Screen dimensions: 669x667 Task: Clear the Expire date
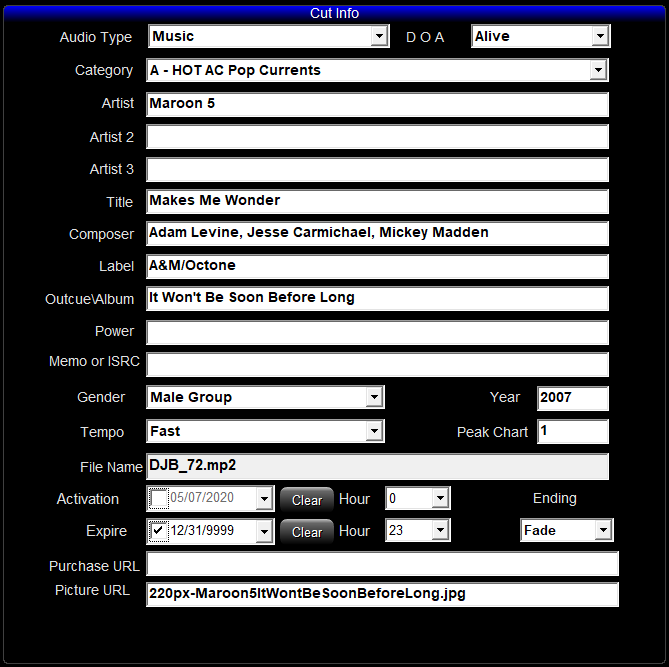click(x=307, y=532)
